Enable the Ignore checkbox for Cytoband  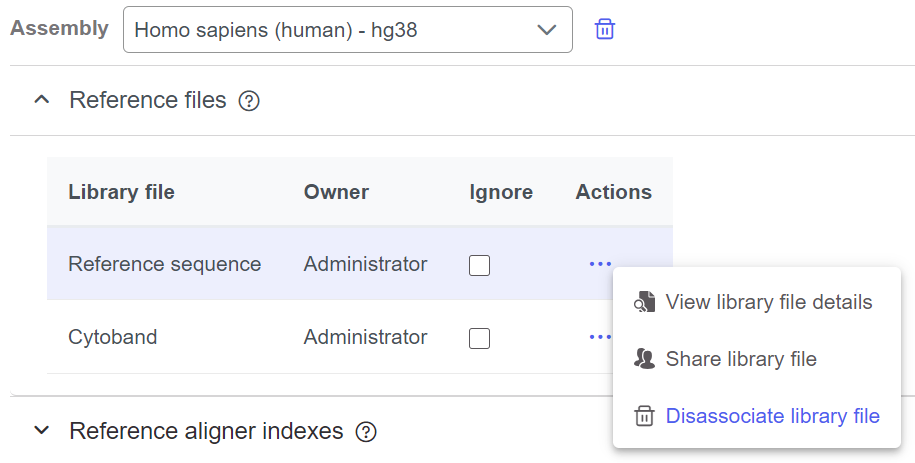pyautogui.click(x=480, y=338)
